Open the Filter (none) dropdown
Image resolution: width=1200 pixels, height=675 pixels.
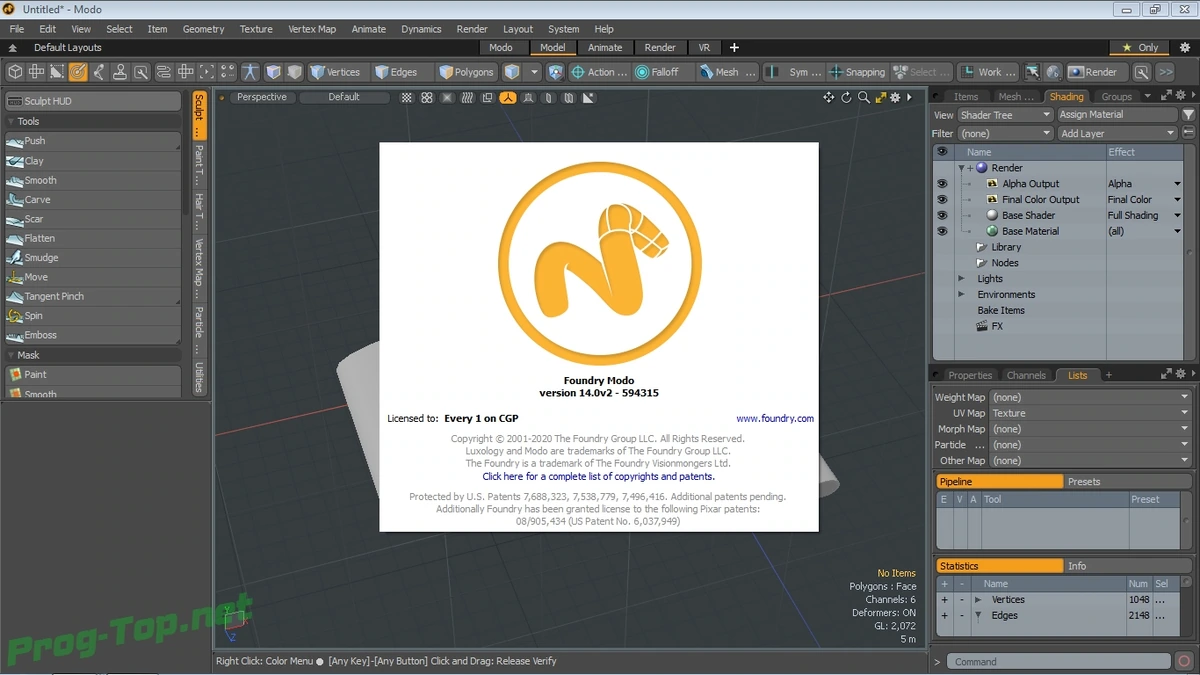[1005, 133]
